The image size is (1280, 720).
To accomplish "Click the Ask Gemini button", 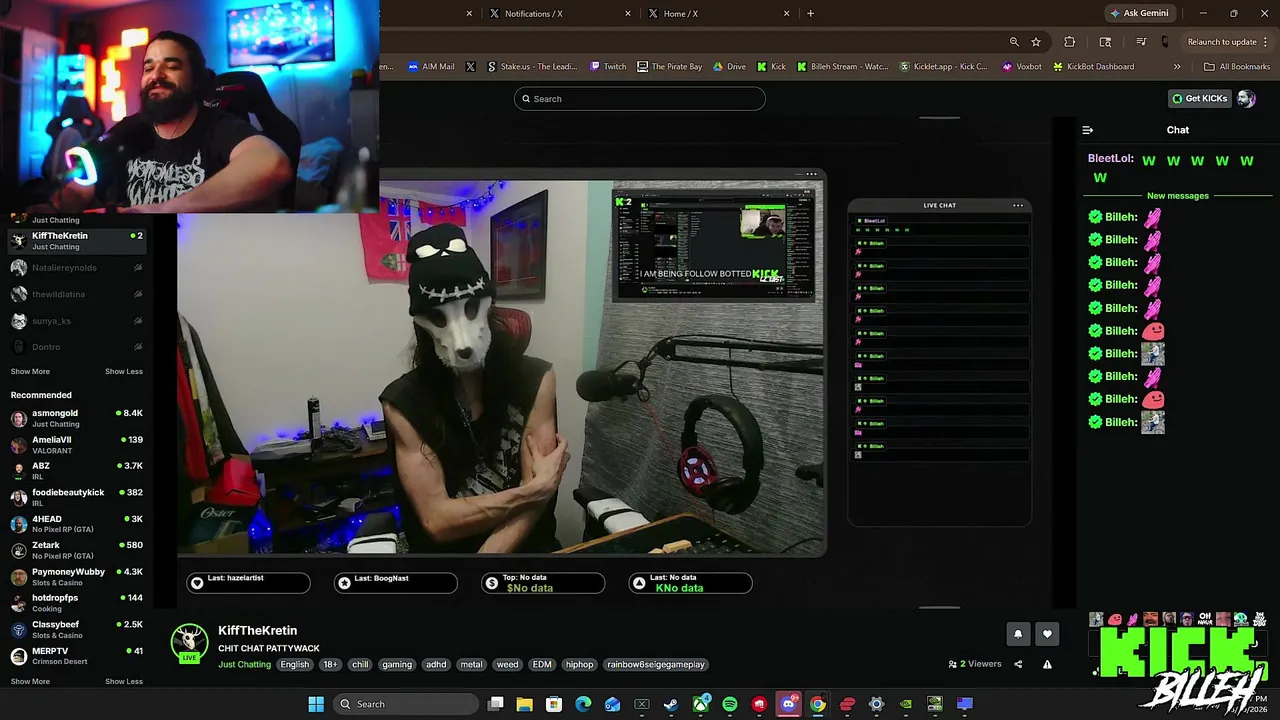I will (1138, 13).
